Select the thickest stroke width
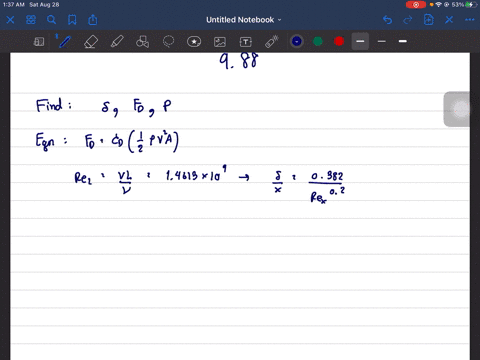 [x=403, y=41]
